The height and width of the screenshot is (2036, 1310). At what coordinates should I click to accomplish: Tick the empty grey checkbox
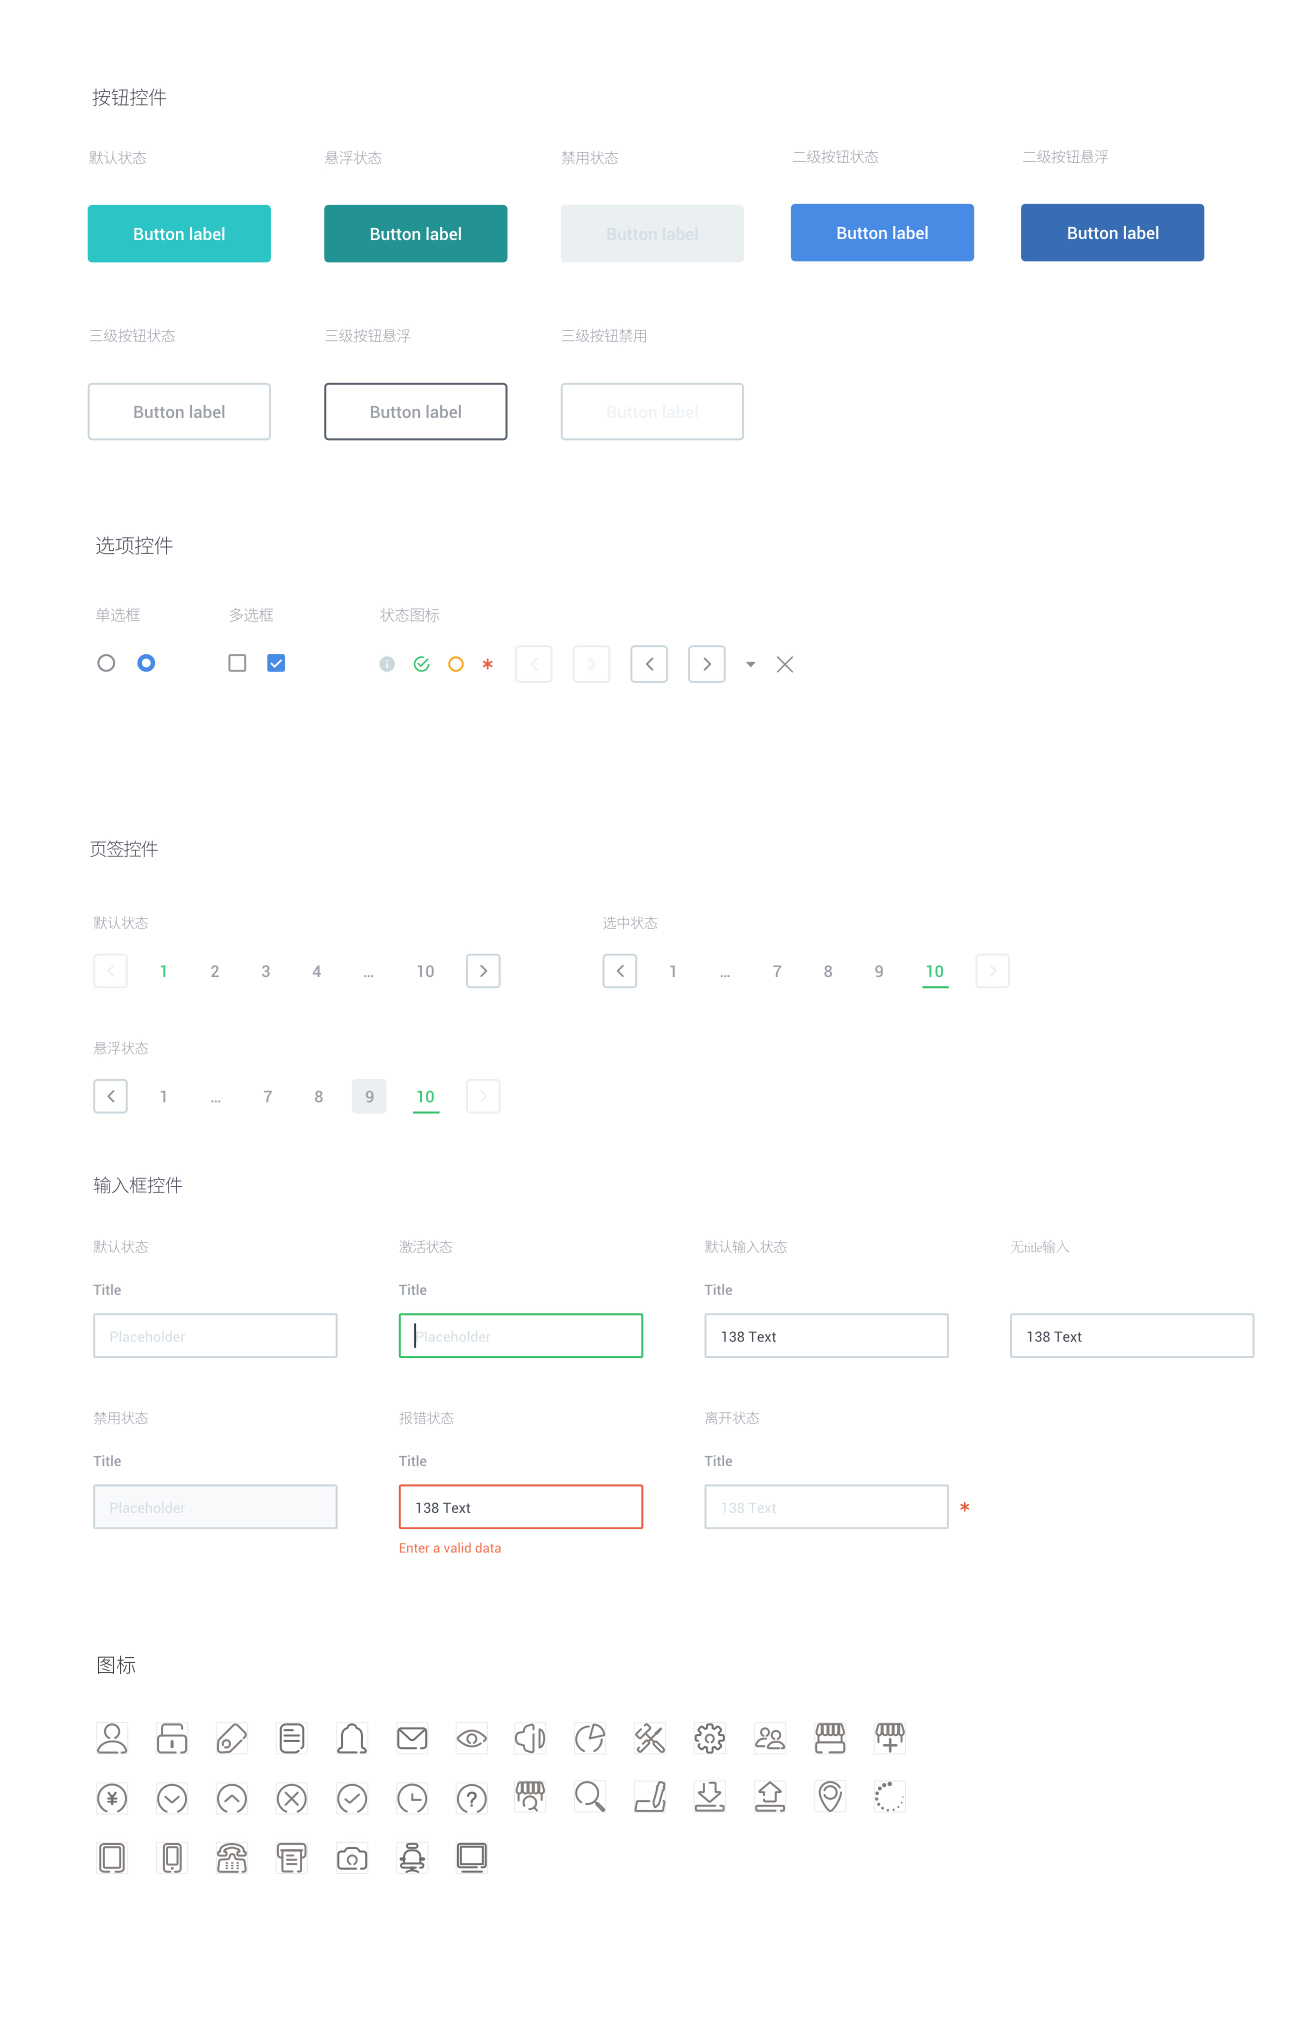pyautogui.click(x=237, y=663)
